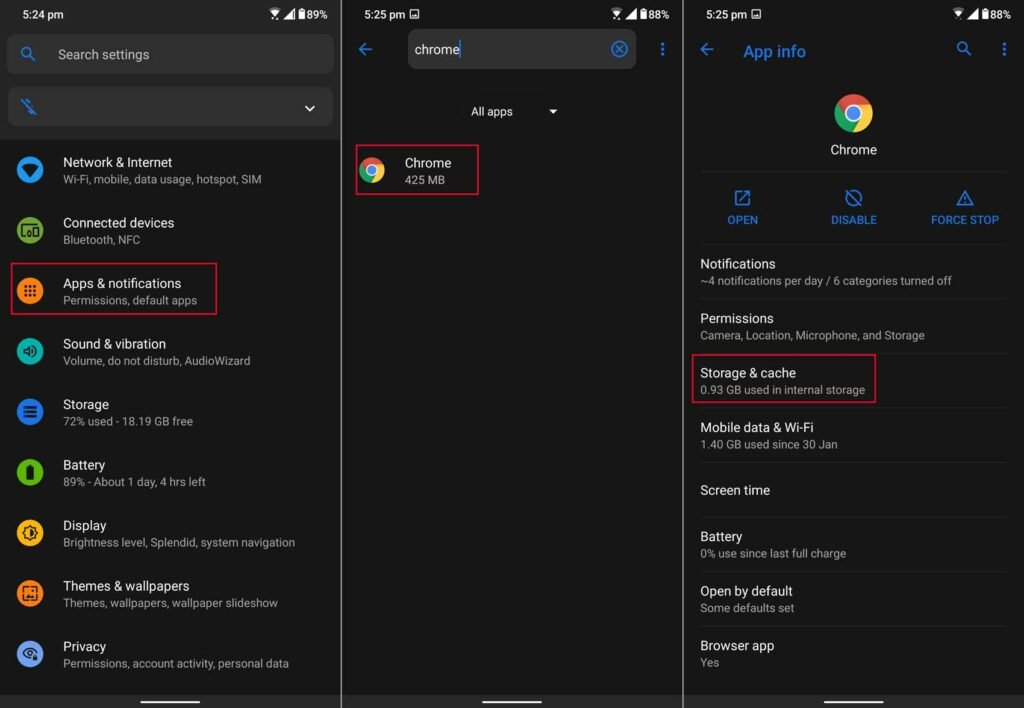This screenshot has width=1024, height=708.
Task: Tap the Storage settings icon
Action: 30,412
